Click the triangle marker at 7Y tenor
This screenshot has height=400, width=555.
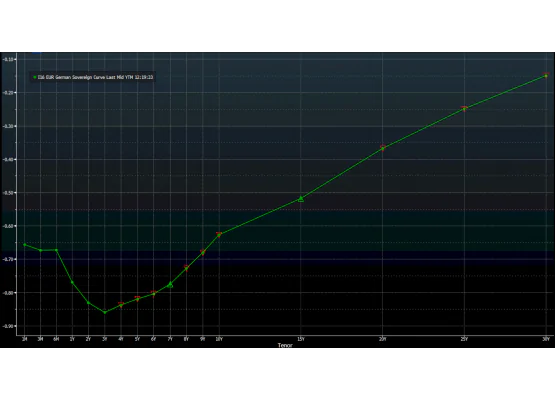(x=170, y=284)
